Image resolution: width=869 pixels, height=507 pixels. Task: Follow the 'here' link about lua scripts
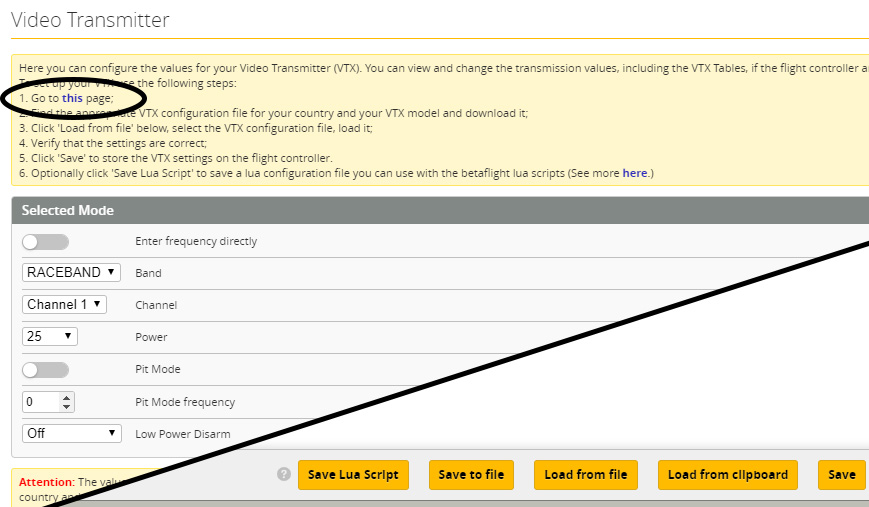tap(634, 173)
